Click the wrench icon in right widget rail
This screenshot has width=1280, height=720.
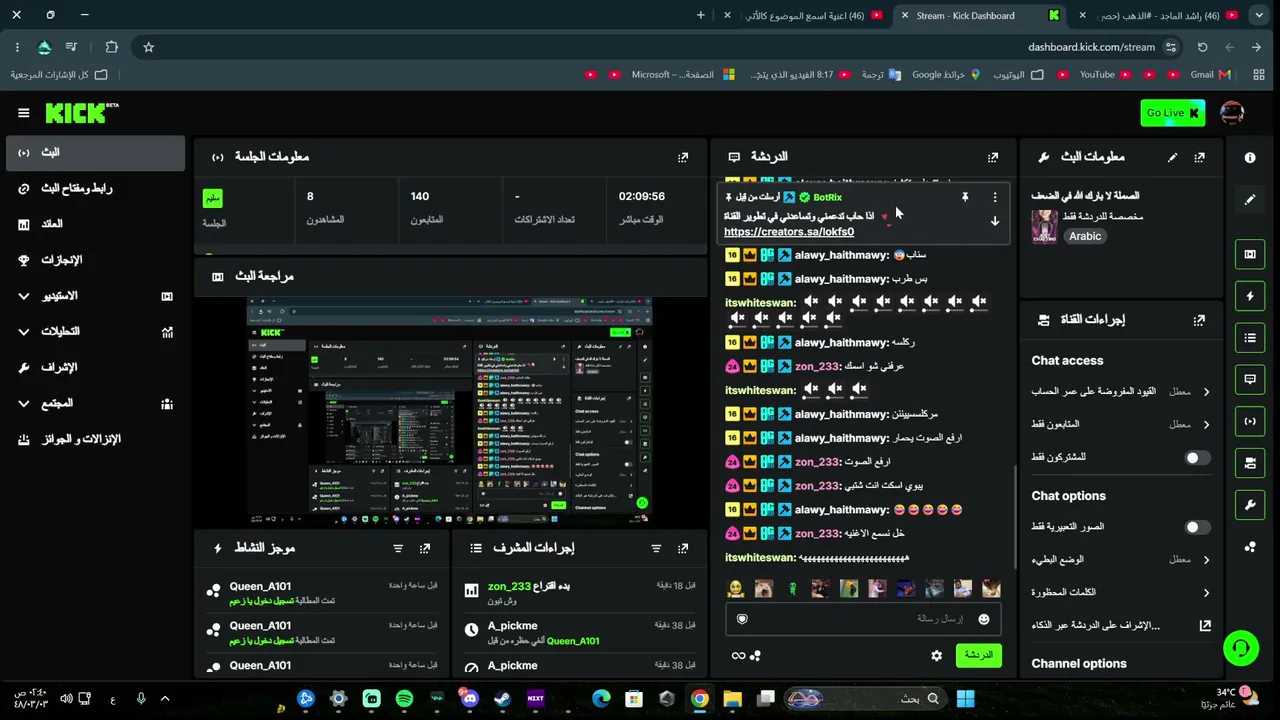1250,505
